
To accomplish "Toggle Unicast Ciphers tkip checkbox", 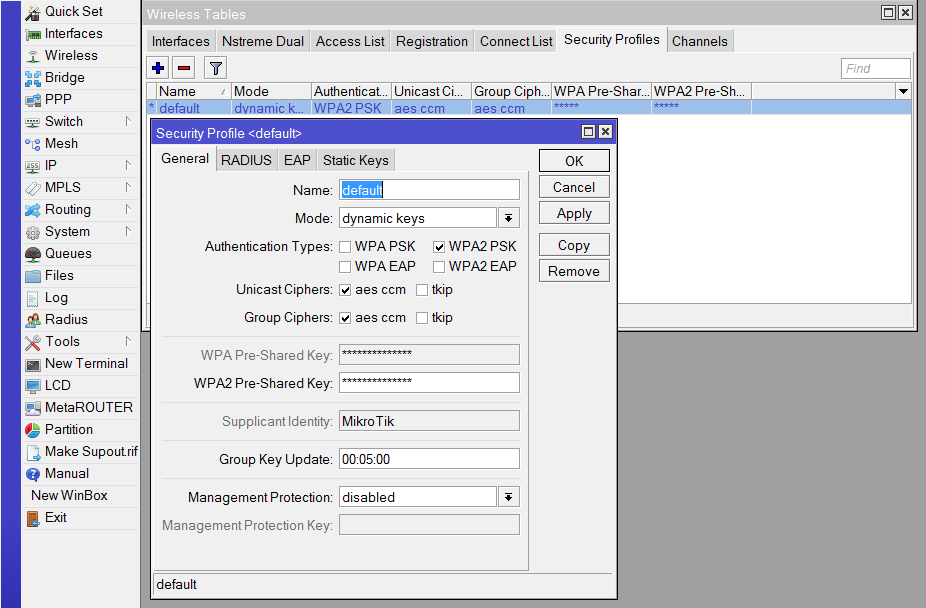I will pos(422,290).
